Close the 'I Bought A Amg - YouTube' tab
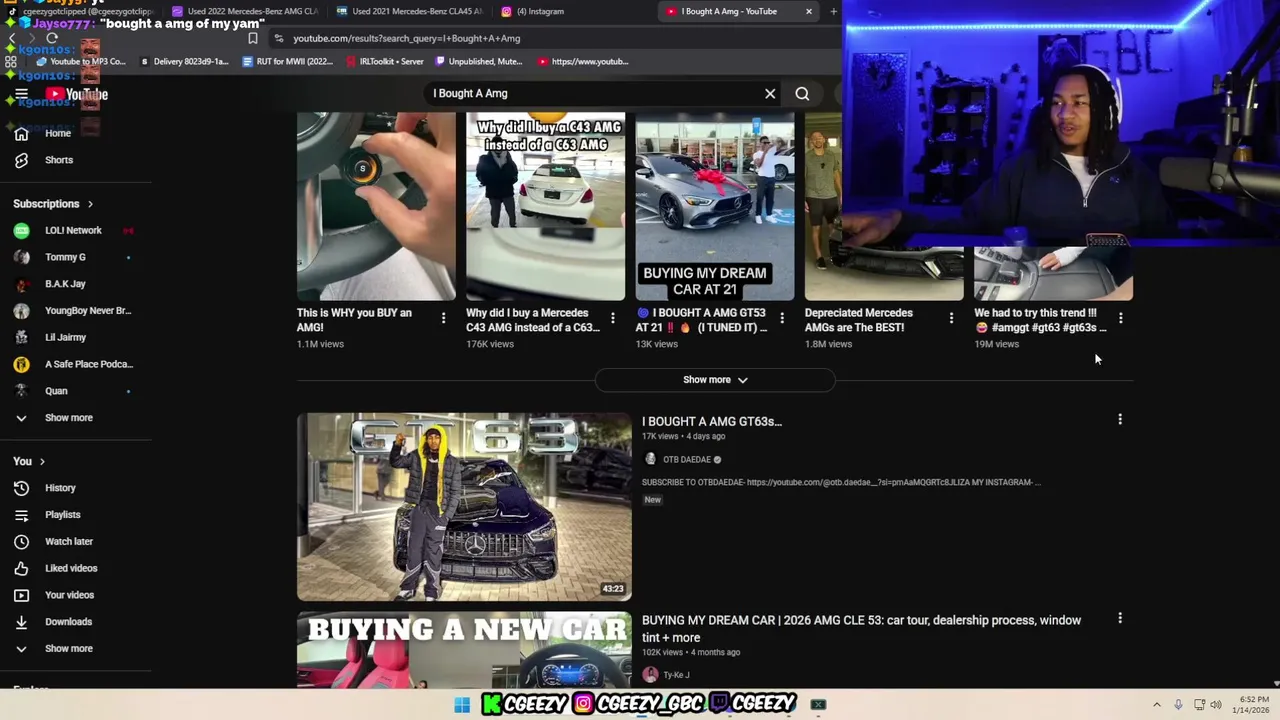Viewport: 1280px width, 720px height. pos(809,11)
